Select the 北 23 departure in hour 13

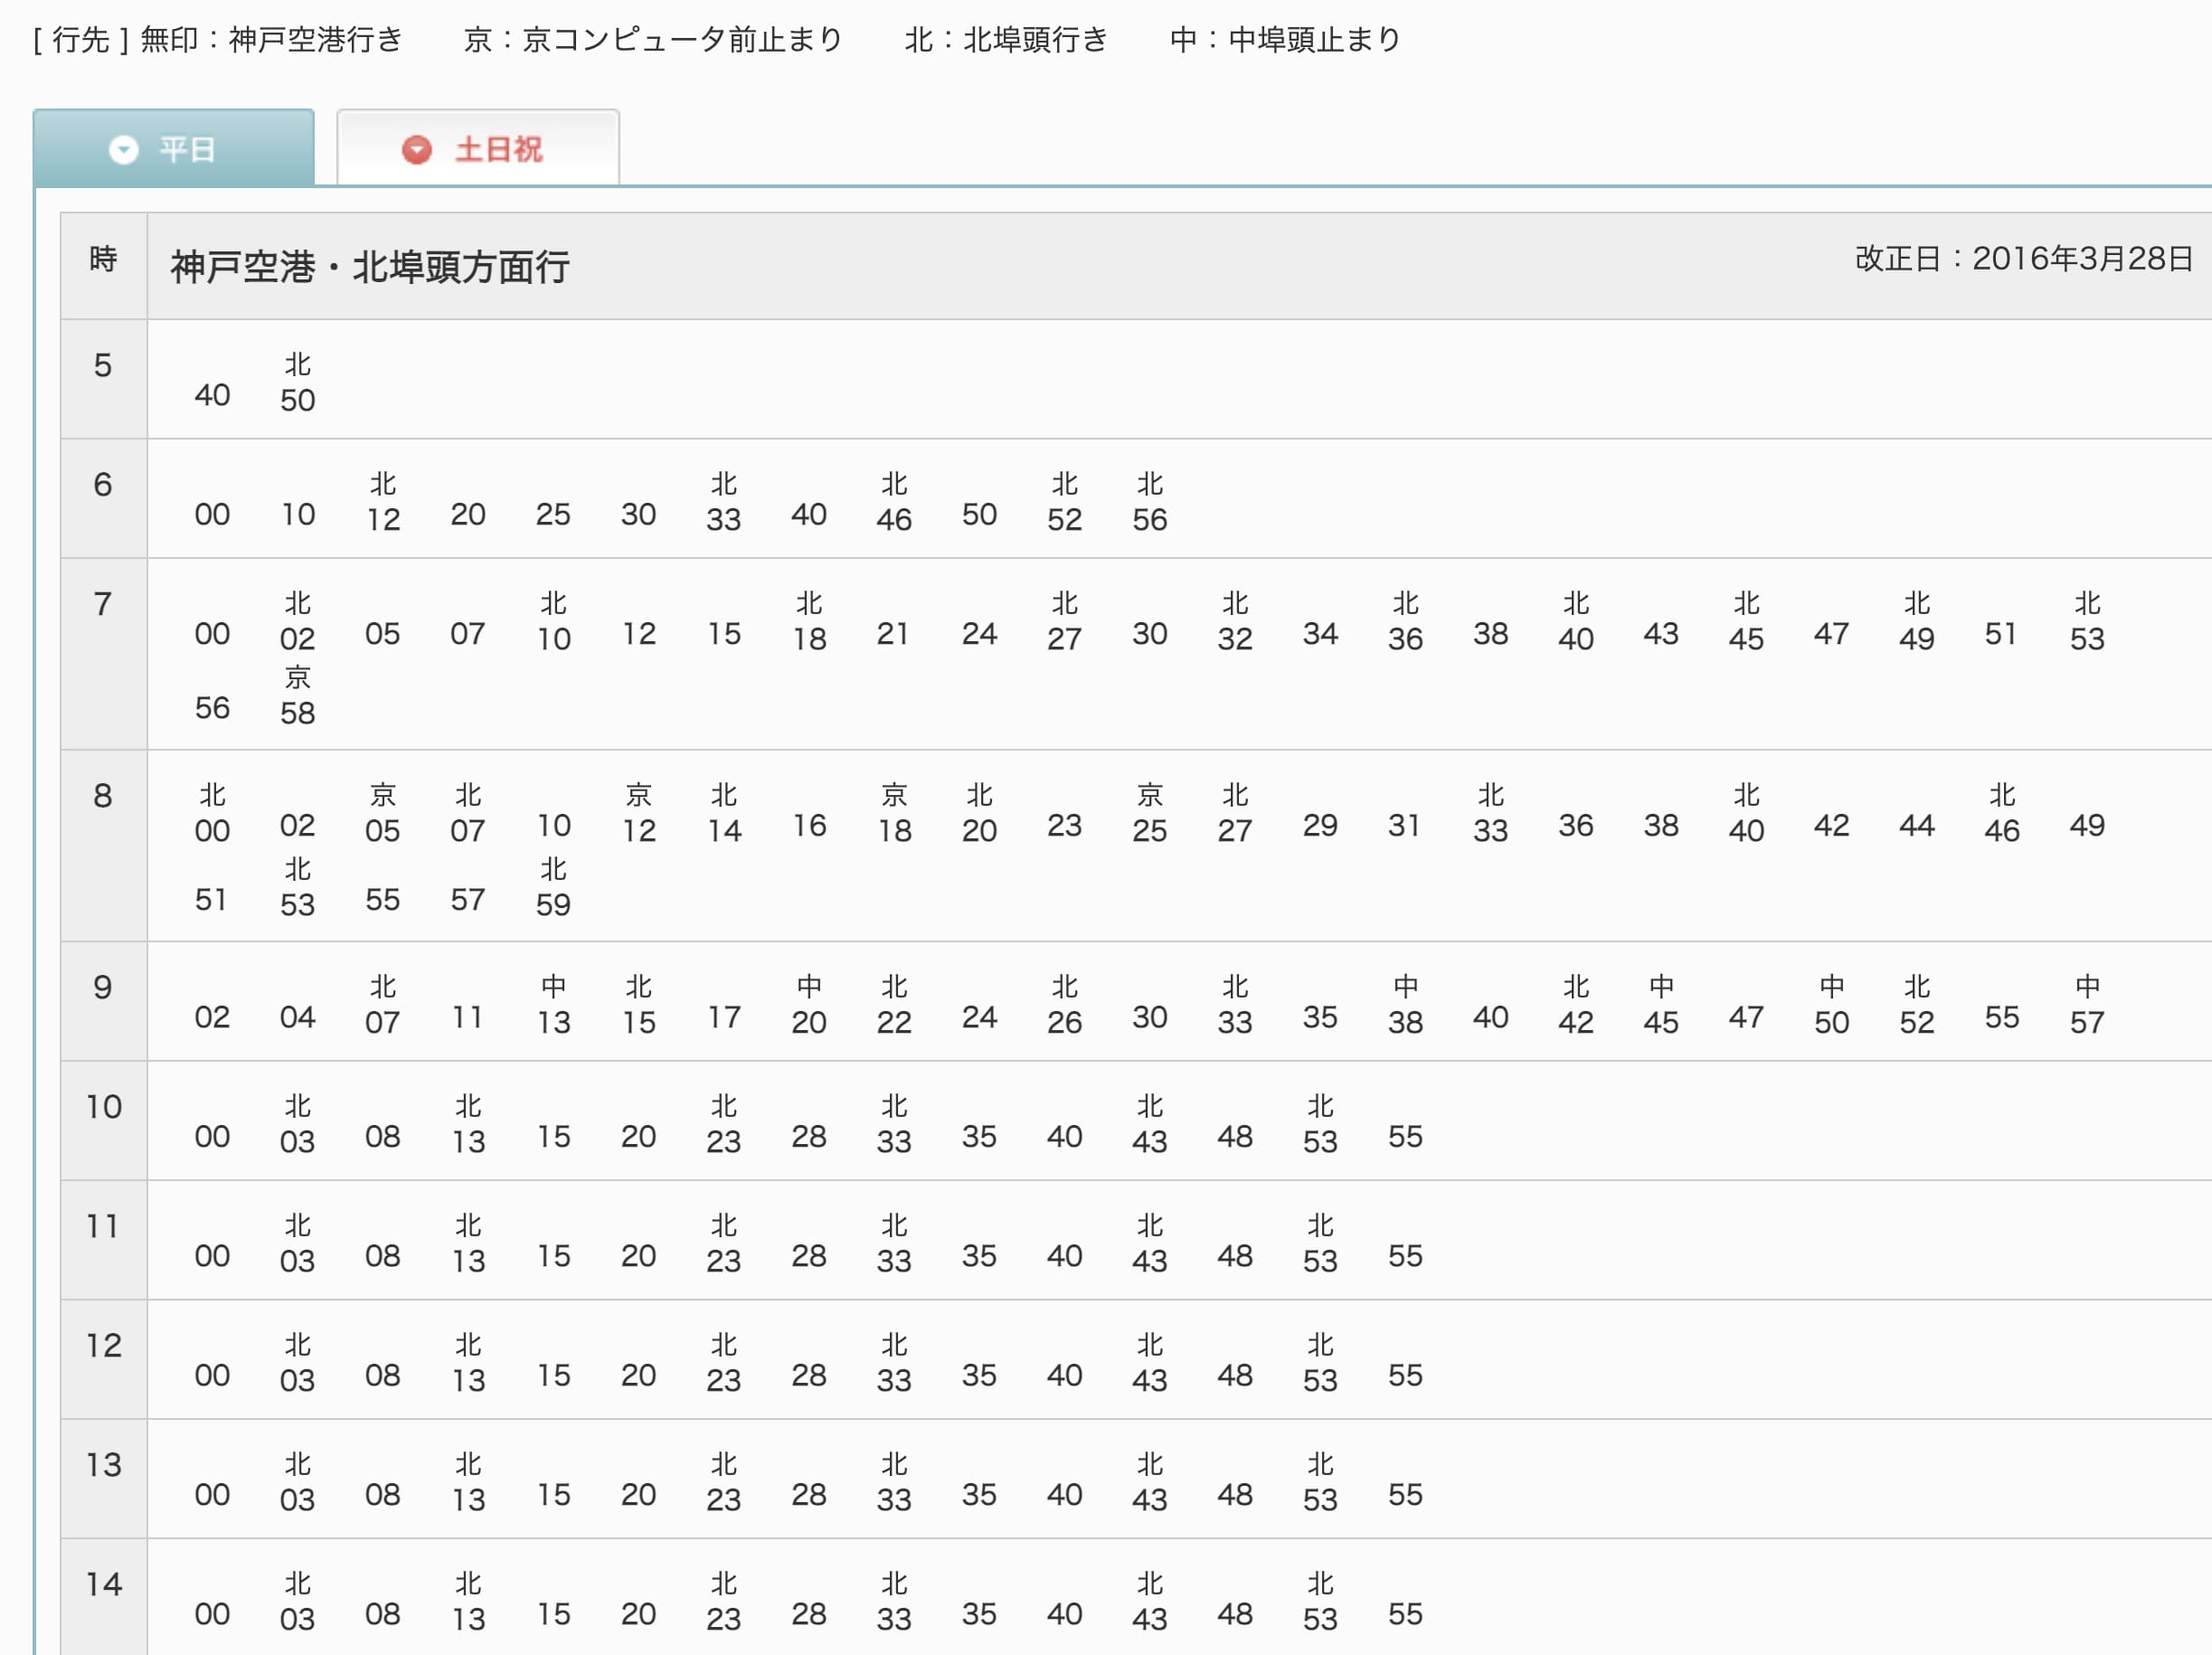click(x=724, y=1482)
